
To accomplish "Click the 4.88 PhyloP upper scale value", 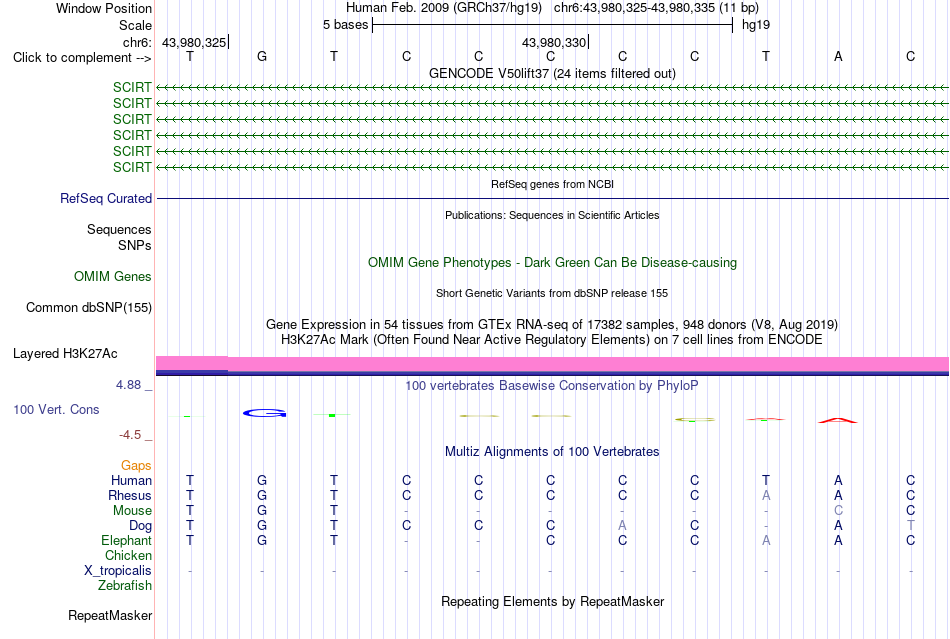I will tap(128, 385).
